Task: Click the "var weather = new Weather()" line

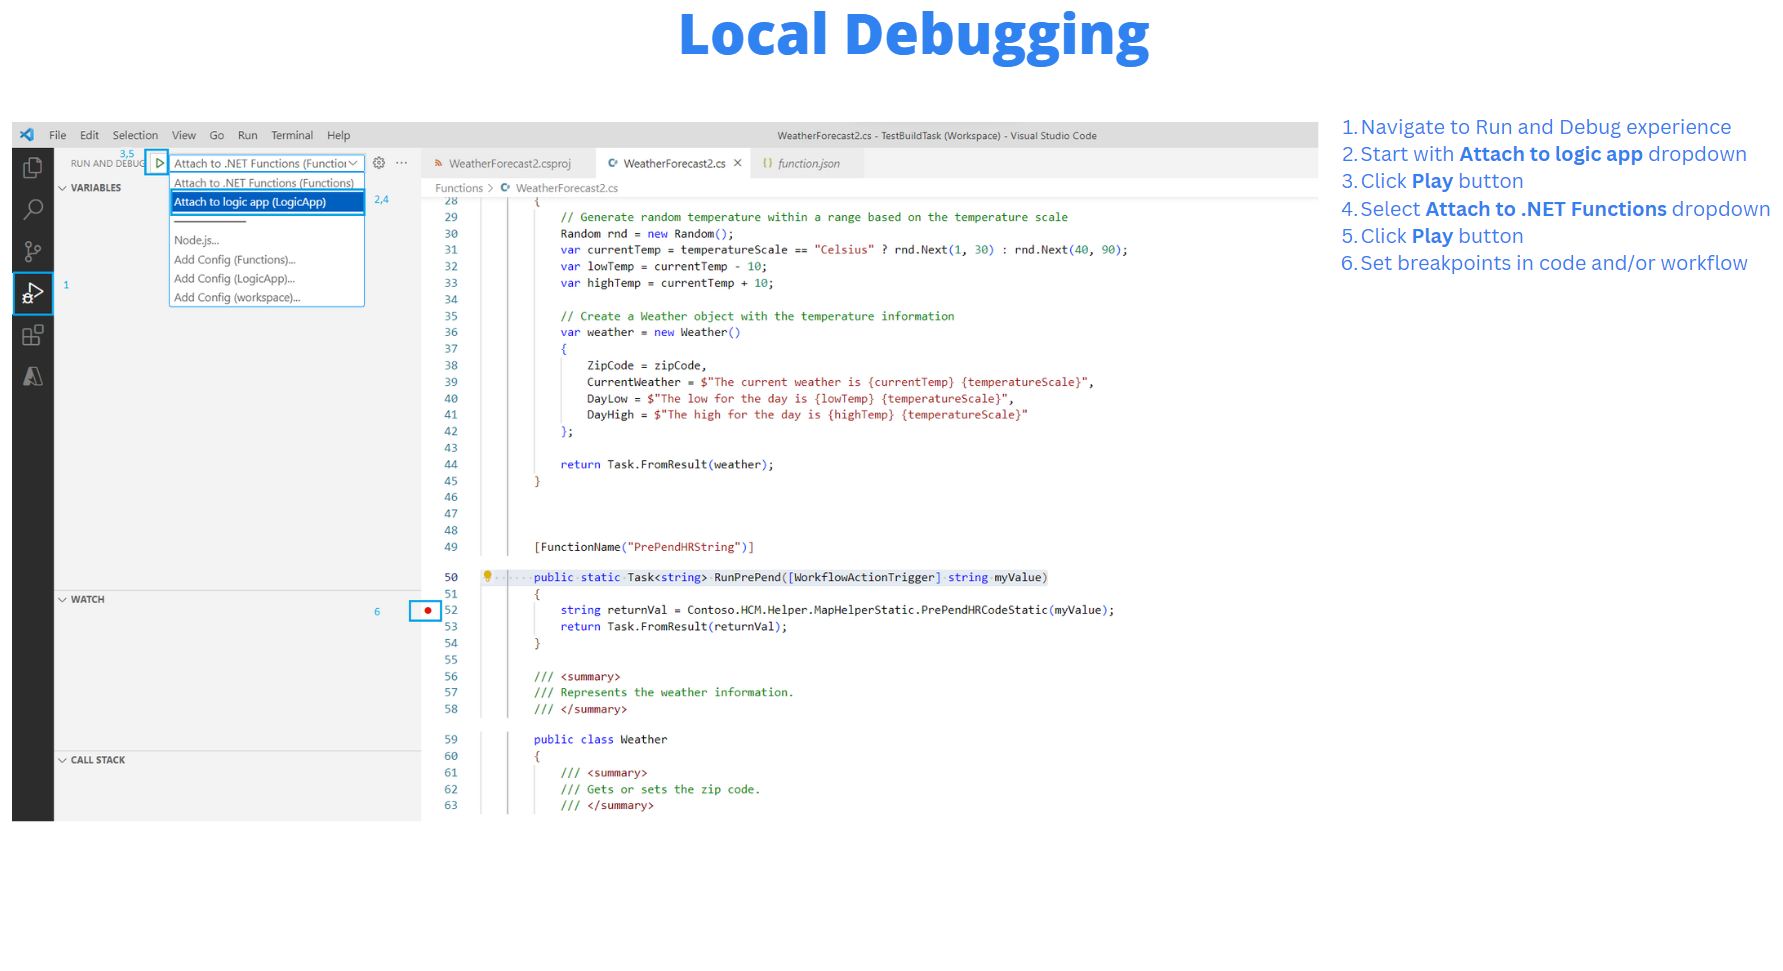Action: click(651, 332)
